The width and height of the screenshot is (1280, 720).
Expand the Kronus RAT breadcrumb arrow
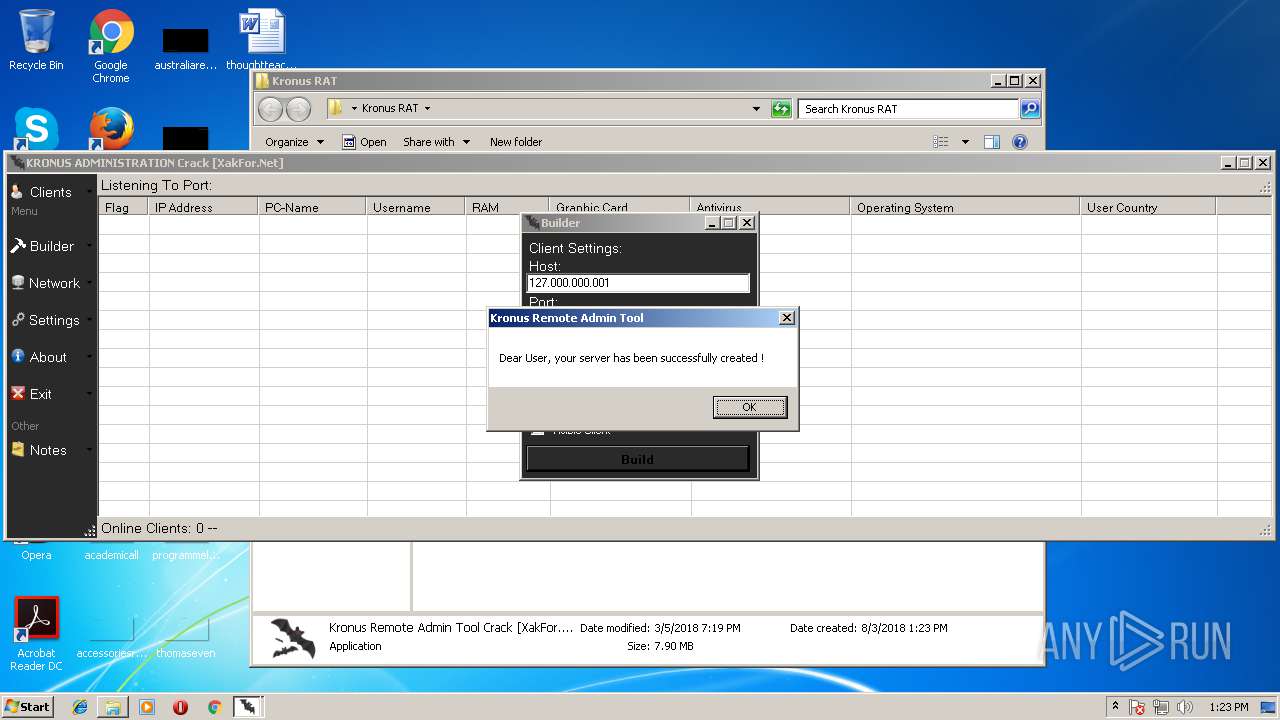pyautogui.click(x=427, y=108)
